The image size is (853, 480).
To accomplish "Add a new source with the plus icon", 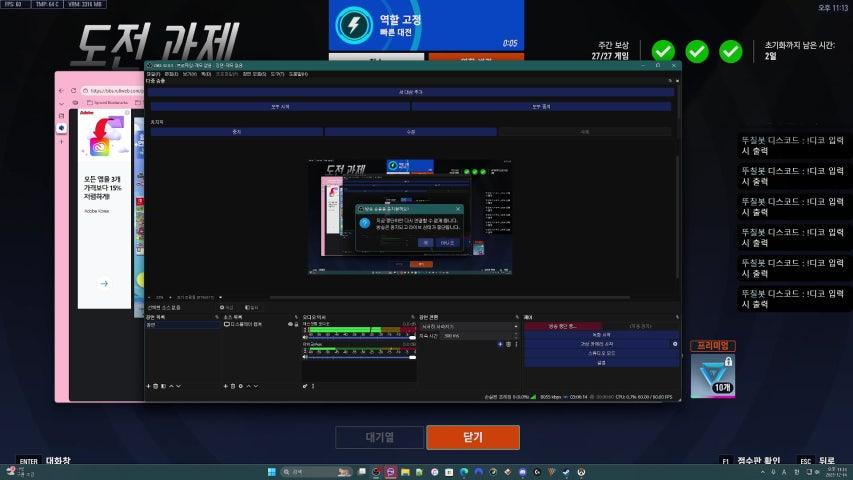I will point(226,386).
